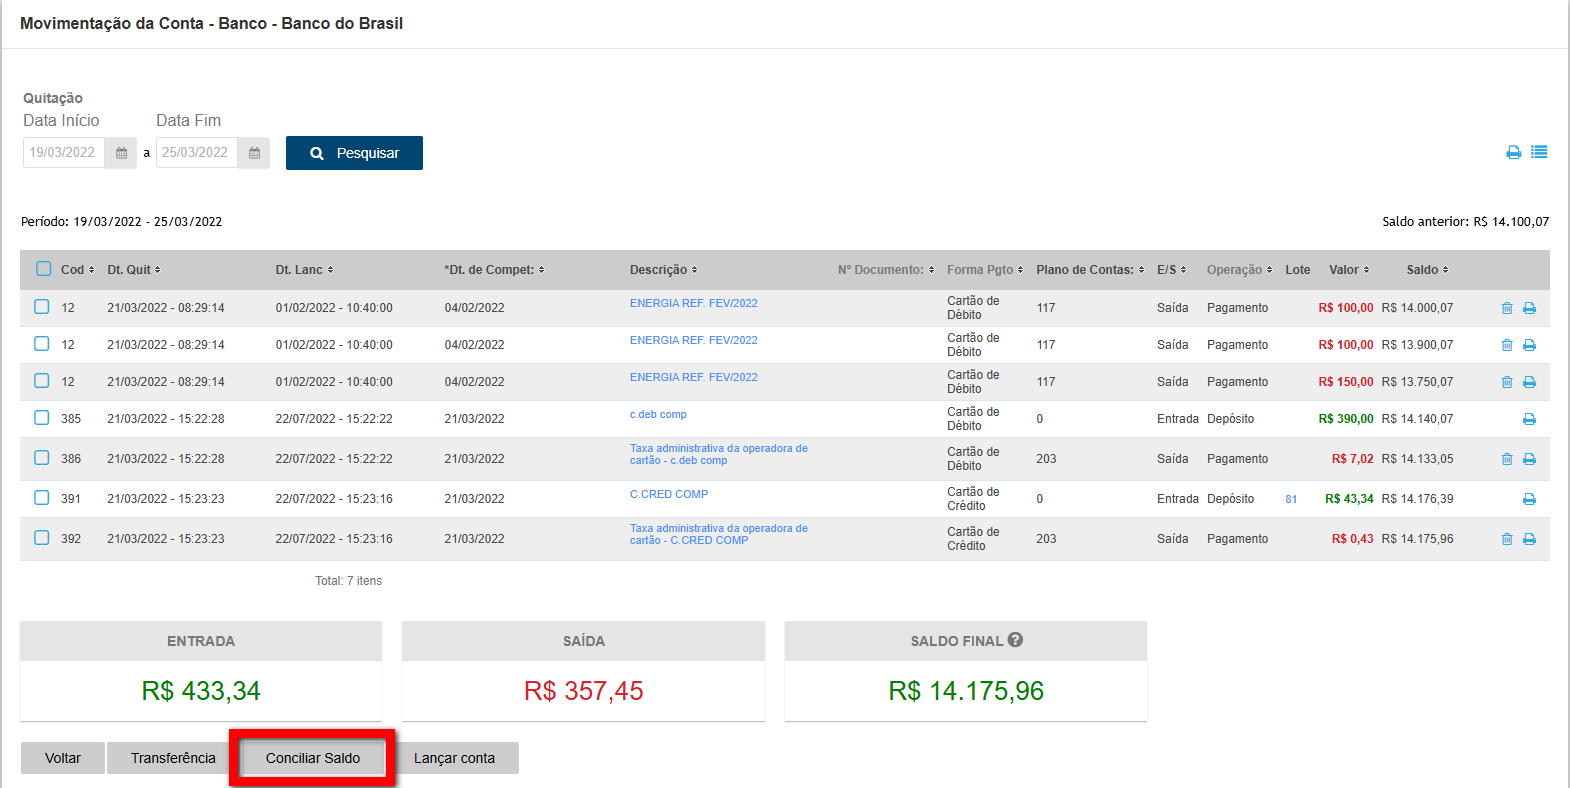Click the list view icon at top right
The height and width of the screenshot is (788, 1570).
coord(1539,152)
